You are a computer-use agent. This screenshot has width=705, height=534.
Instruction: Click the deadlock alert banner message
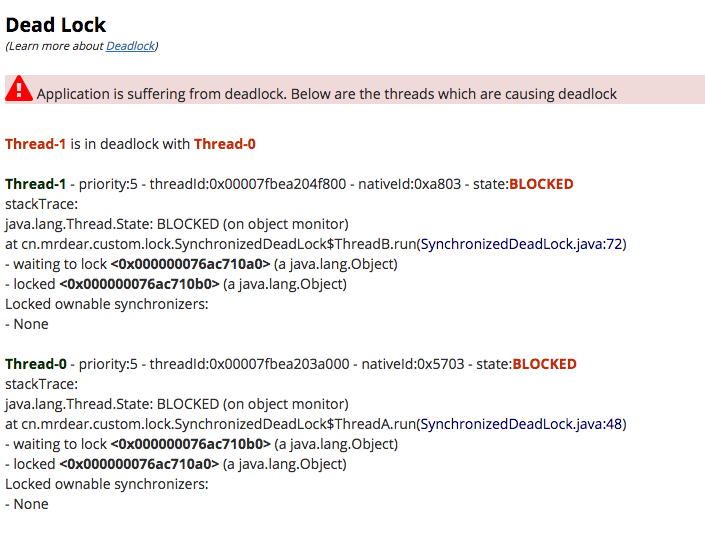(x=327, y=94)
